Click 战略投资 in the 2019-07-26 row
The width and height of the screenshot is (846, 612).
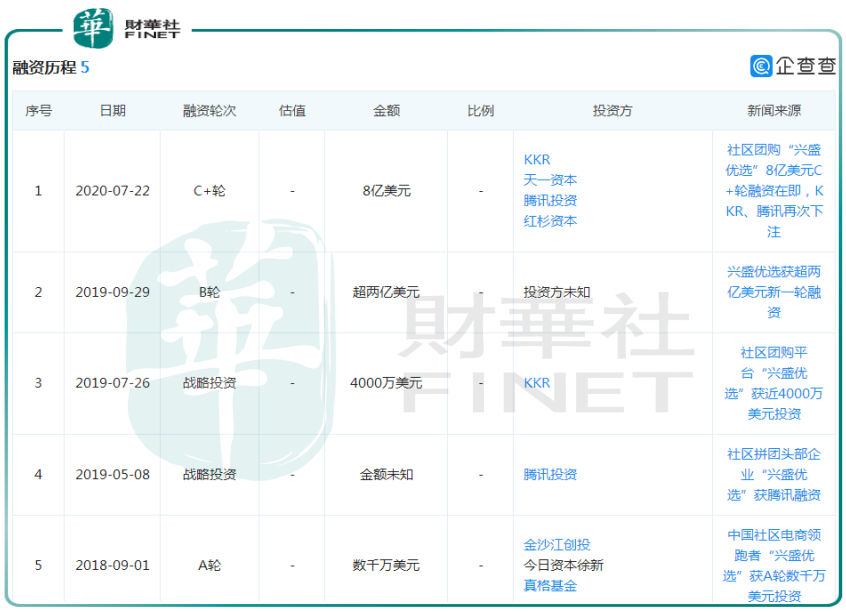(x=209, y=383)
